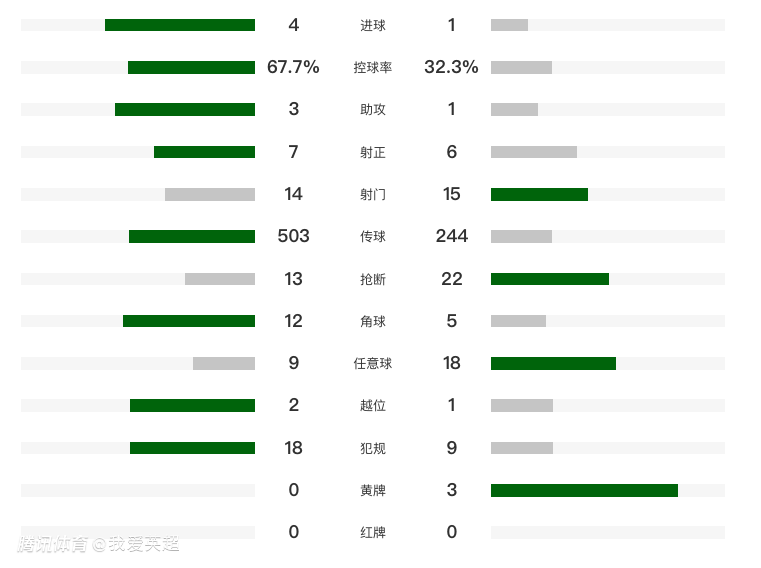Click the 犯规 row label
761x568 pixels.
coord(373,448)
